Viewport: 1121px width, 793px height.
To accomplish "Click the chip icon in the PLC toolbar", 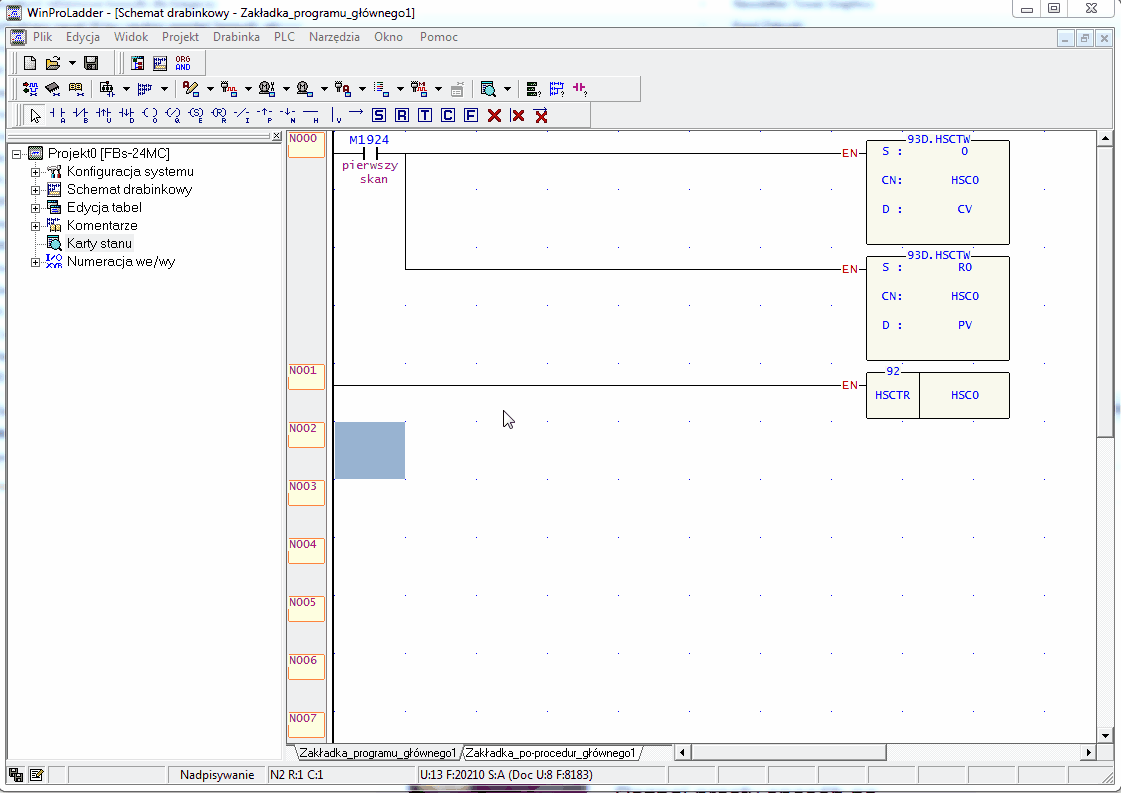I will pyautogui.click(x=52, y=89).
